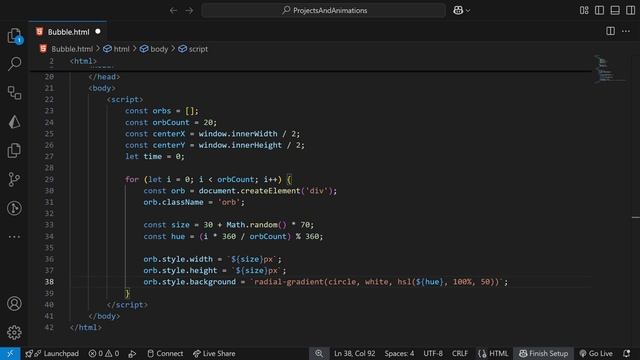Open the Manage gear icon
Screen dimensions: 640x360
click(x=14, y=332)
